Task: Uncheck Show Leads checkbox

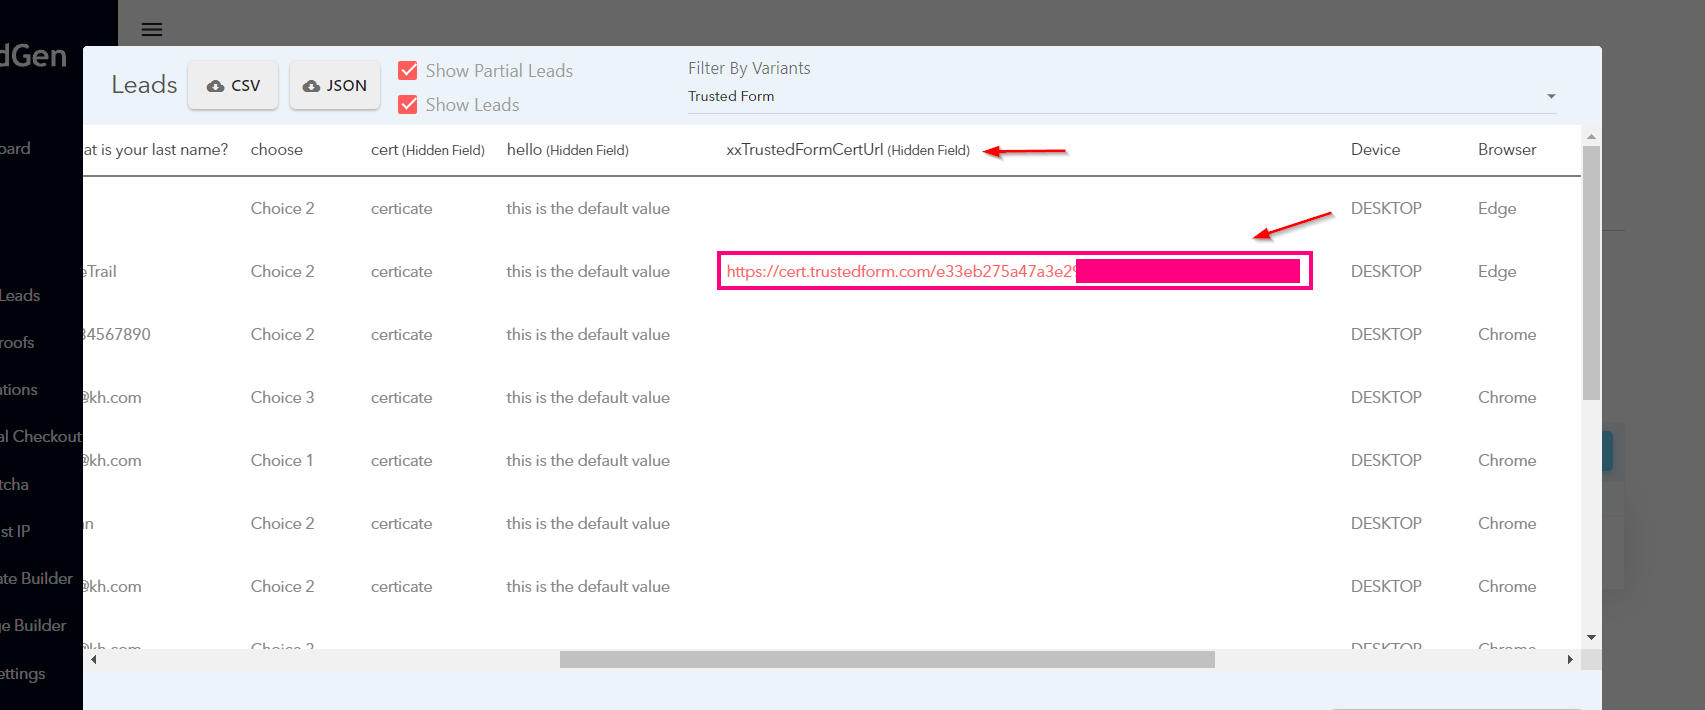Action: click(408, 104)
